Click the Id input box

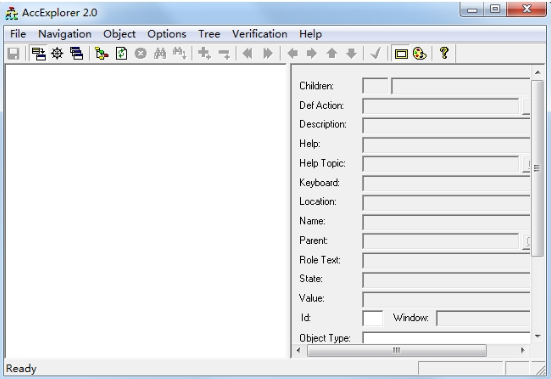[x=372, y=318]
